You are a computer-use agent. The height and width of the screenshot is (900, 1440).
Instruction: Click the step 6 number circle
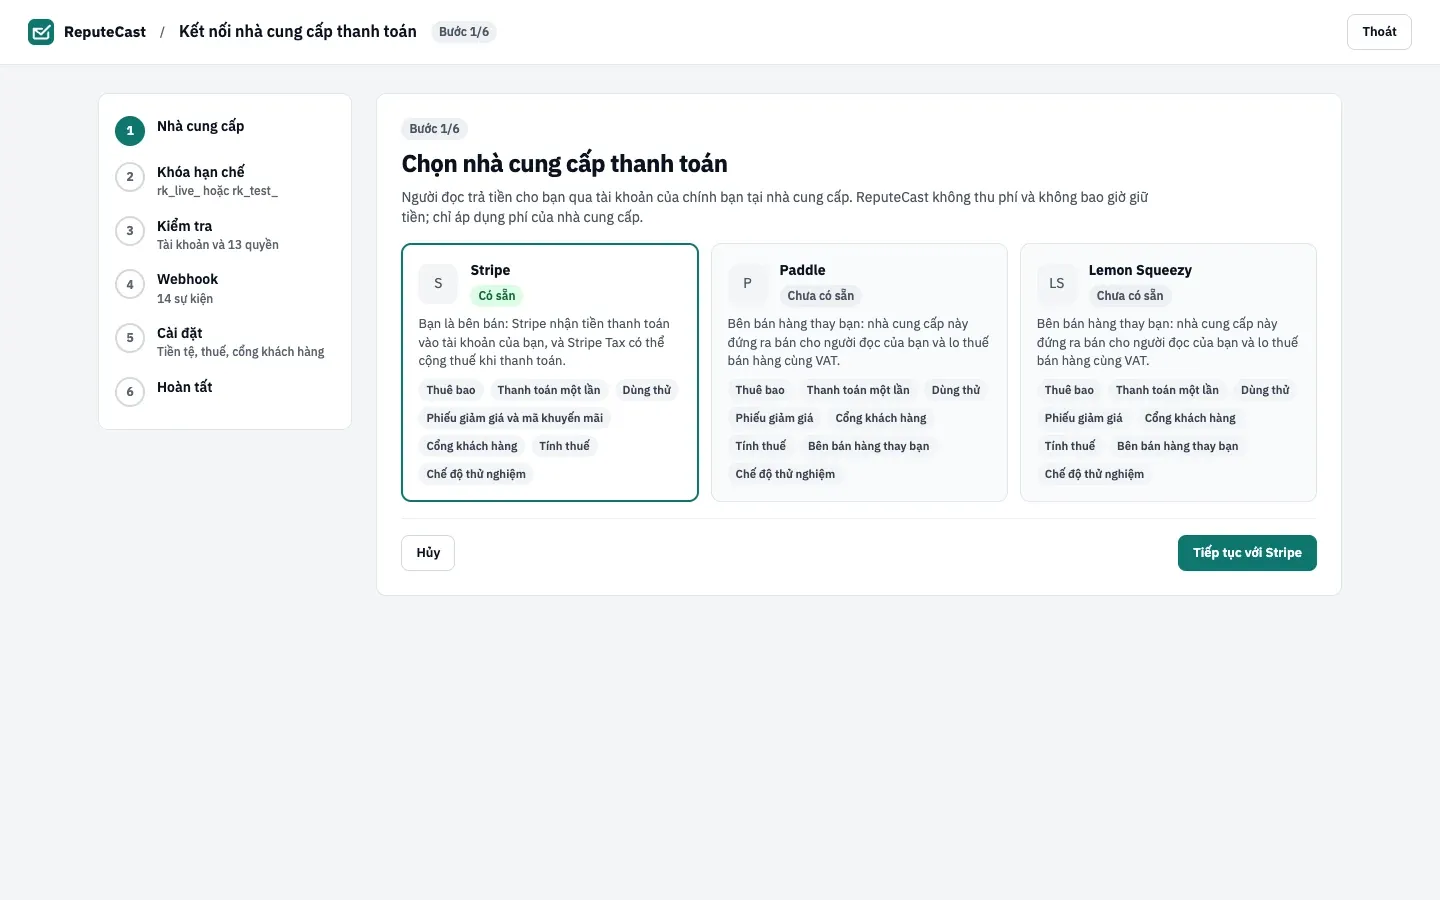(x=130, y=392)
